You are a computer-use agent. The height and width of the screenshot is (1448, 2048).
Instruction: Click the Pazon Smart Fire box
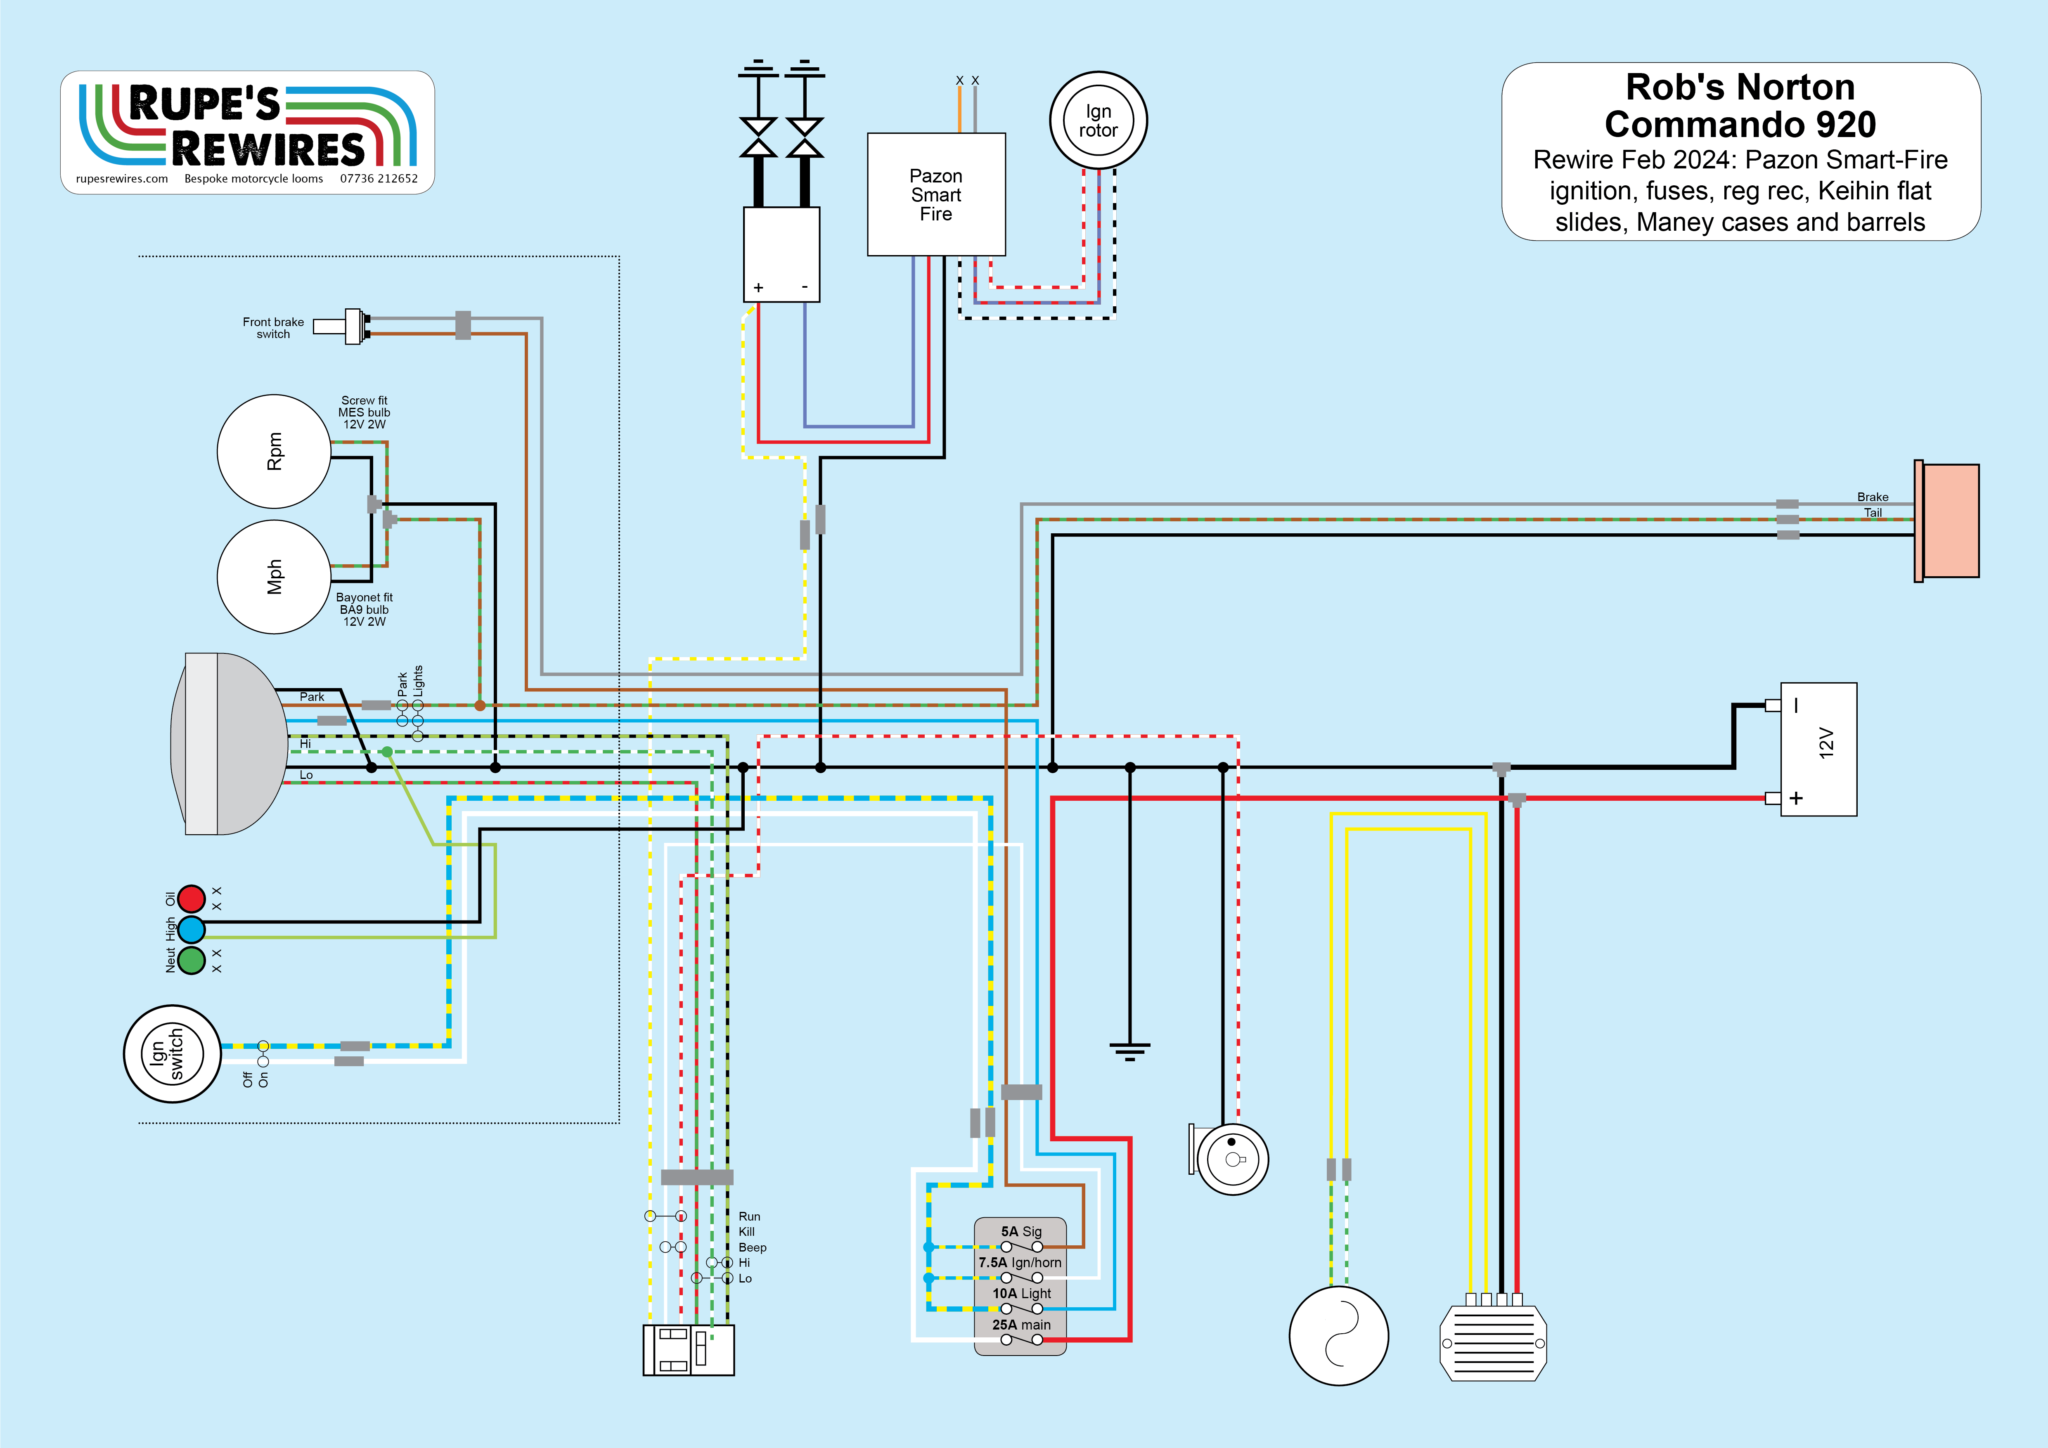point(935,195)
